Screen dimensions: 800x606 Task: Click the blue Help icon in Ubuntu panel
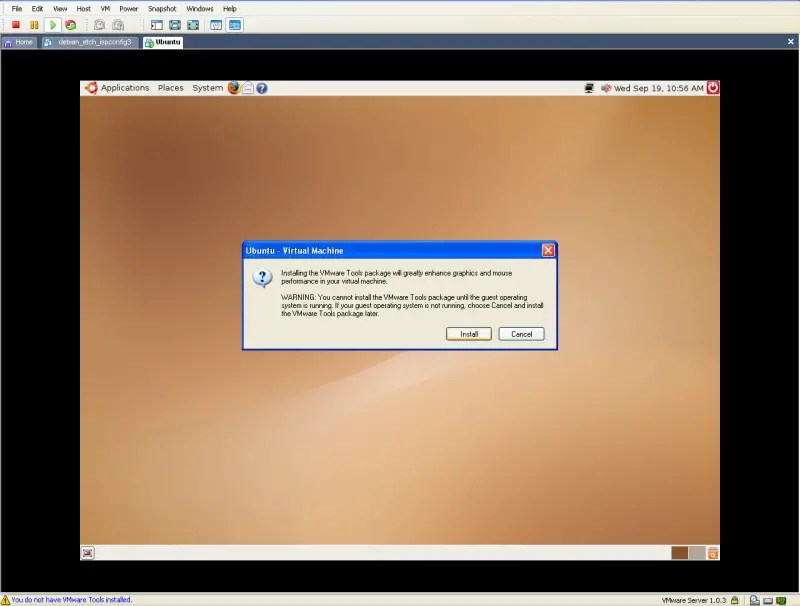(262, 88)
